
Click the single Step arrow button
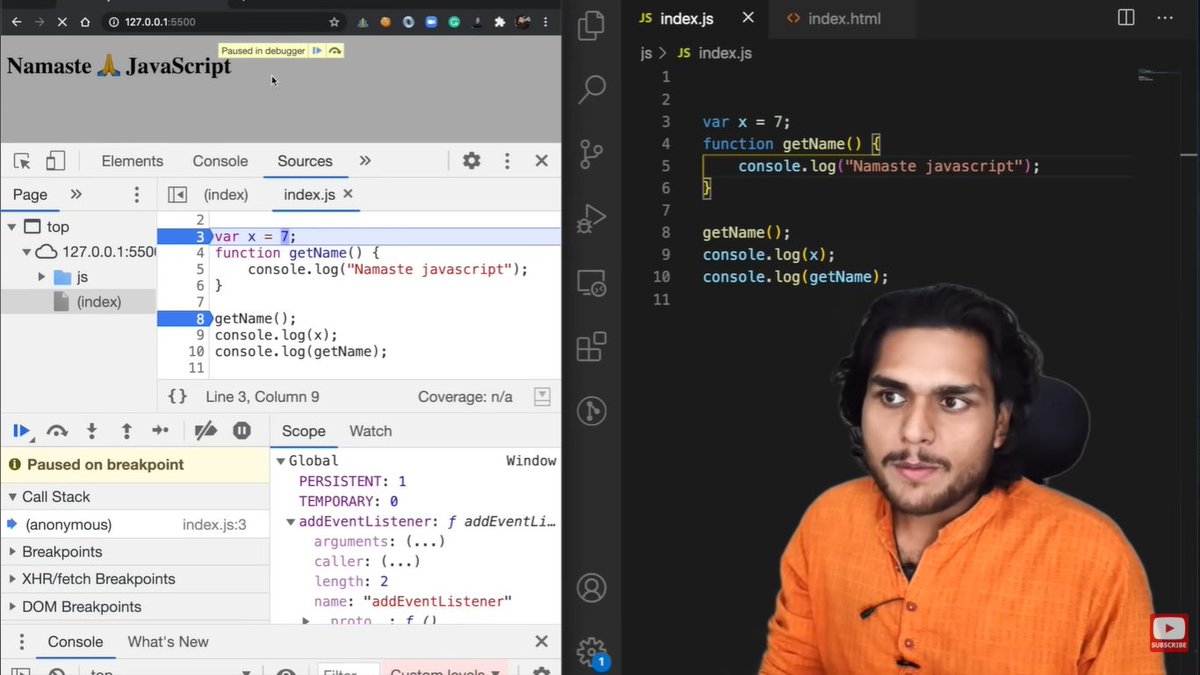click(x=160, y=431)
